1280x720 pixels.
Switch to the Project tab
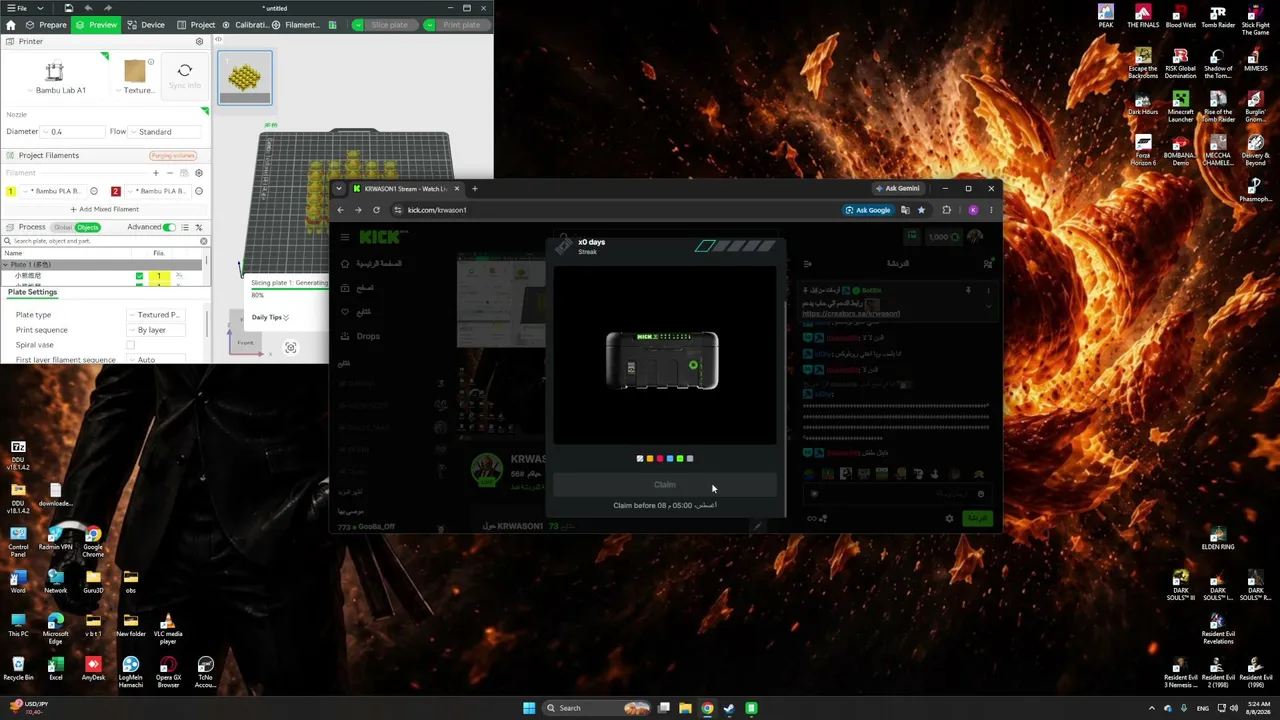196,25
